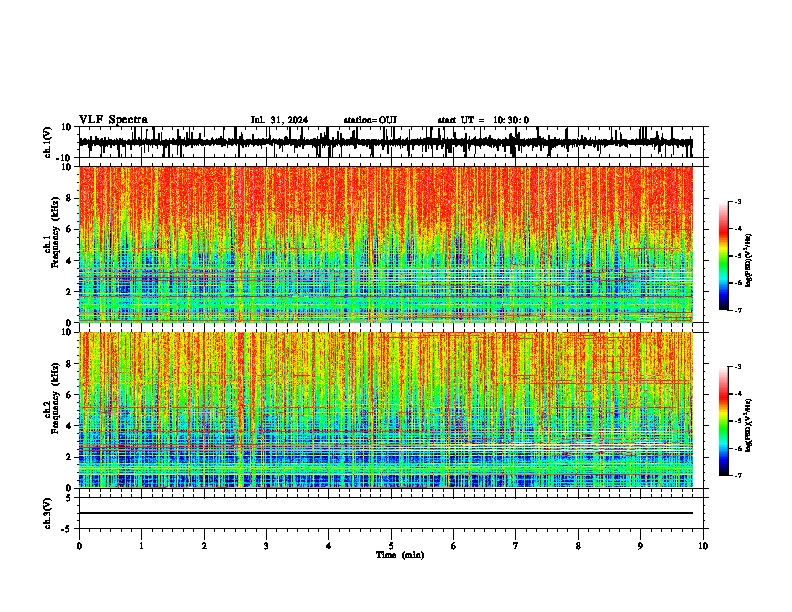Click the "-7" label on ch.2 color scale
Screen dimensions: 792x612
tap(738, 475)
